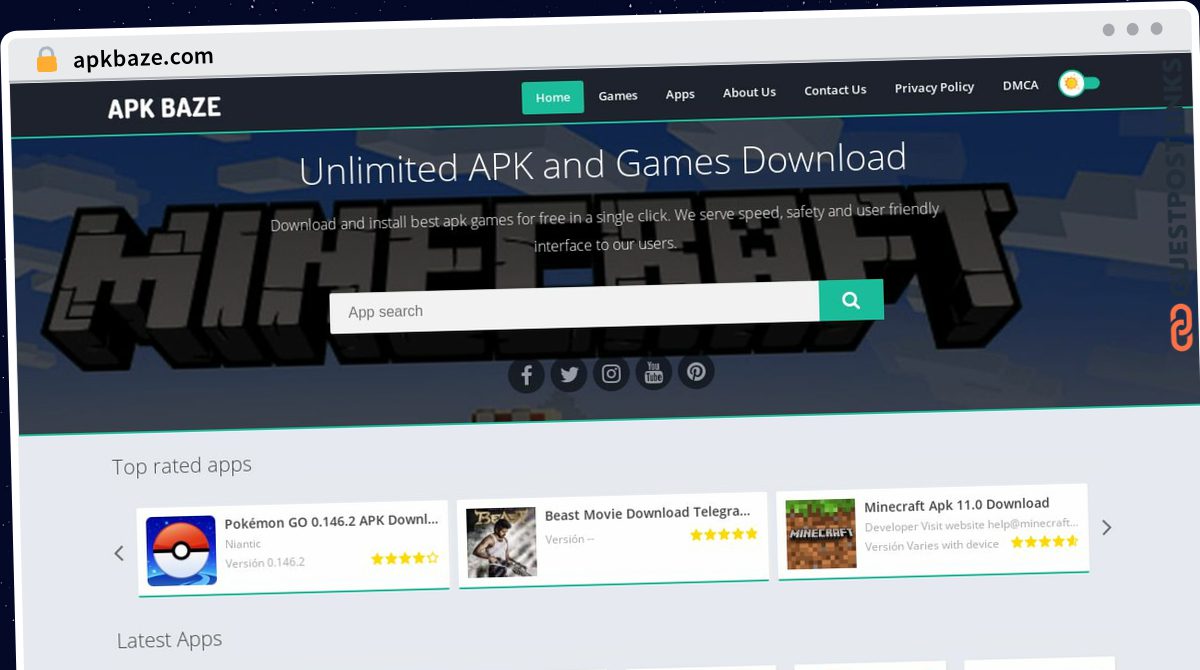The image size is (1200, 670).
Task: Show previous top rated apps arrow
Action: (x=119, y=553)
